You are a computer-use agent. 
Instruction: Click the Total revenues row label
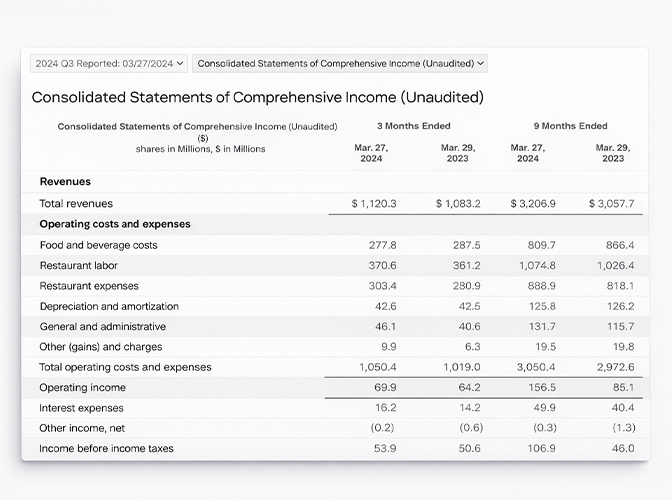[76, 204]
